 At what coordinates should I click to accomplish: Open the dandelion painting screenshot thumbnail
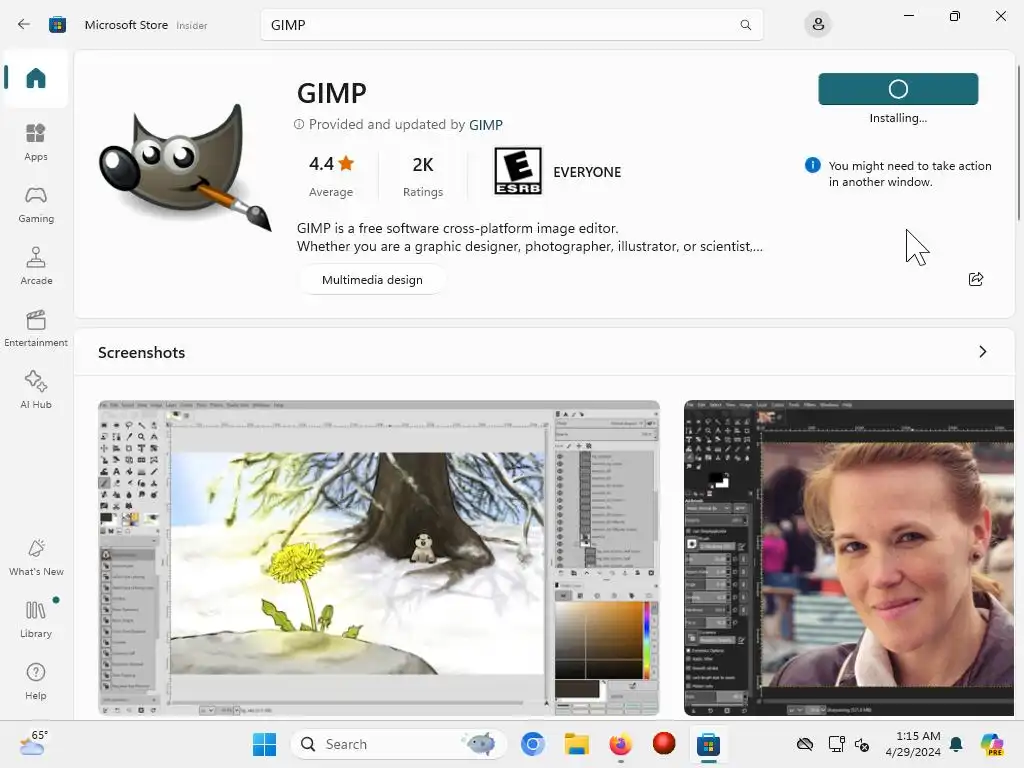point(379,558)
